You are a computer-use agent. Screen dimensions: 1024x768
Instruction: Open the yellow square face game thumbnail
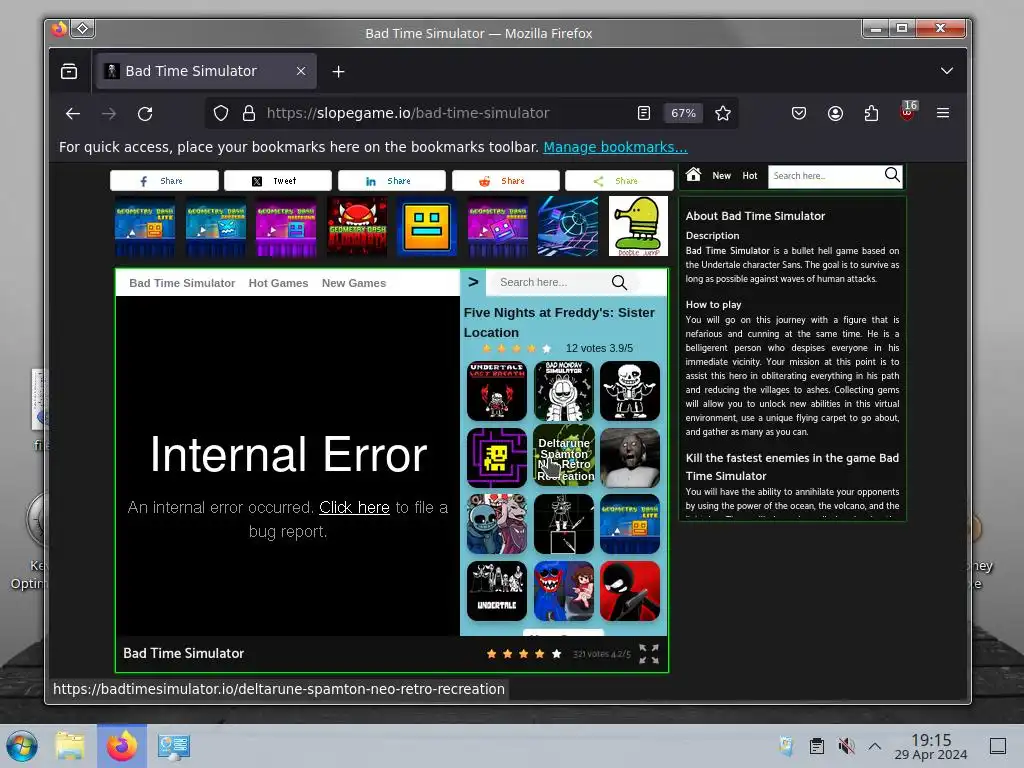426,227
